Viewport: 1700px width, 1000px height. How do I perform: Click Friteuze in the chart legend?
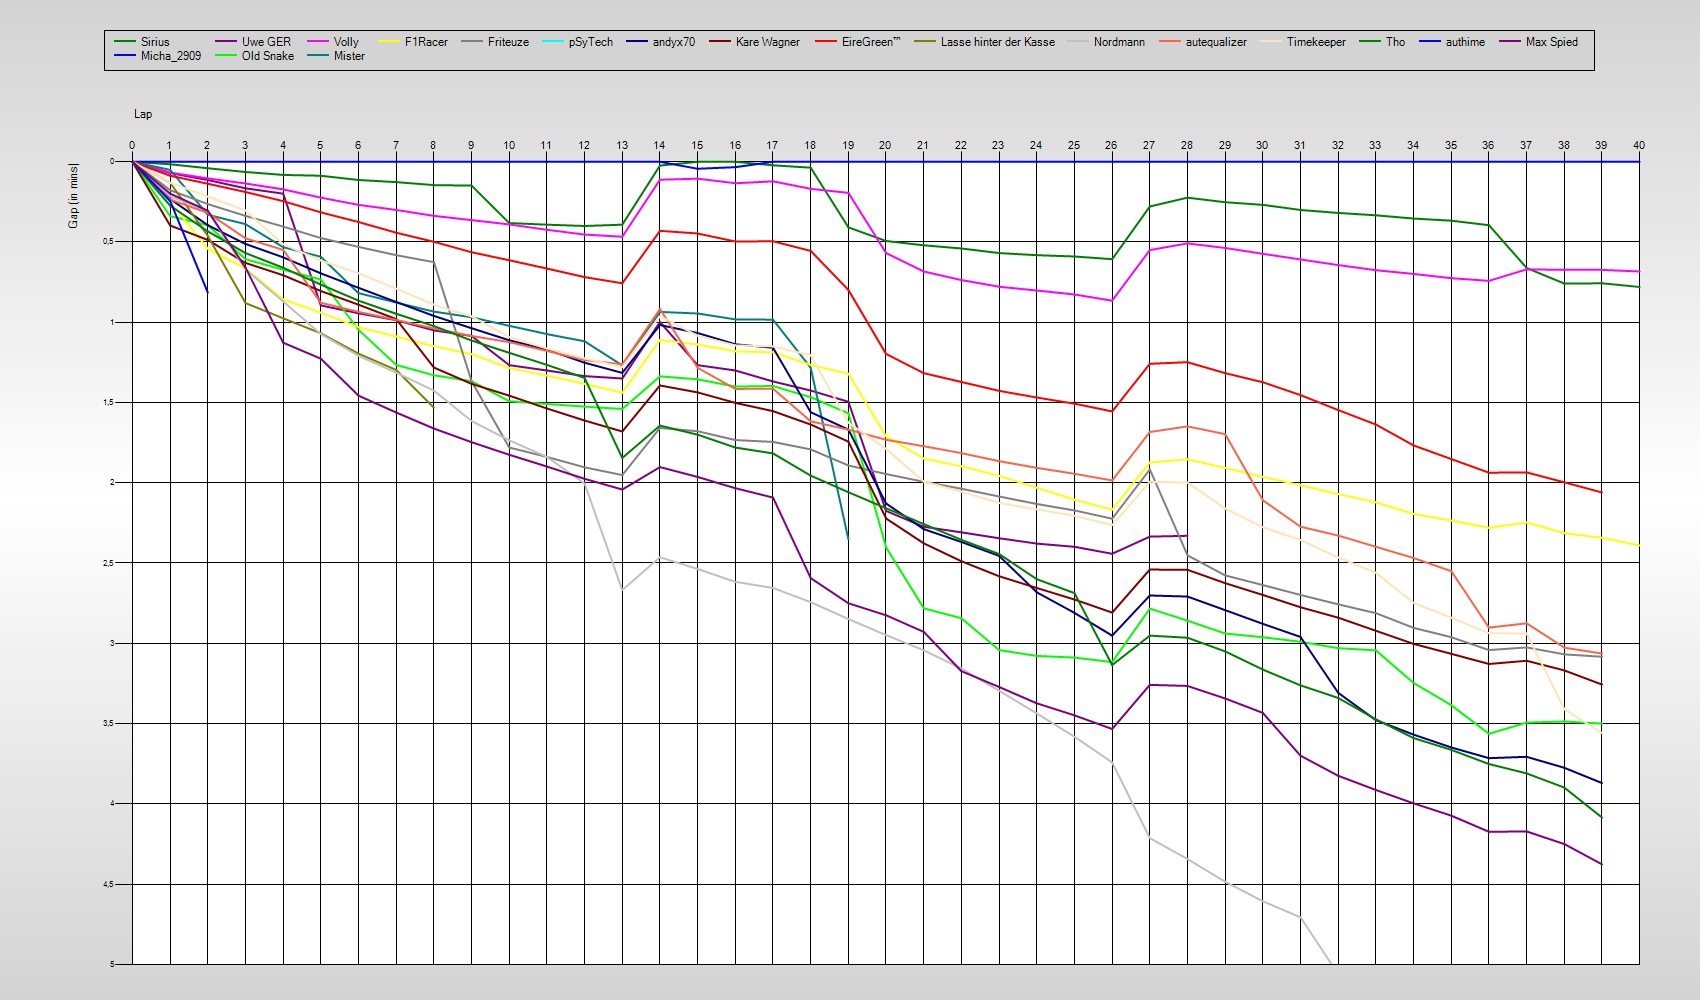508,42
